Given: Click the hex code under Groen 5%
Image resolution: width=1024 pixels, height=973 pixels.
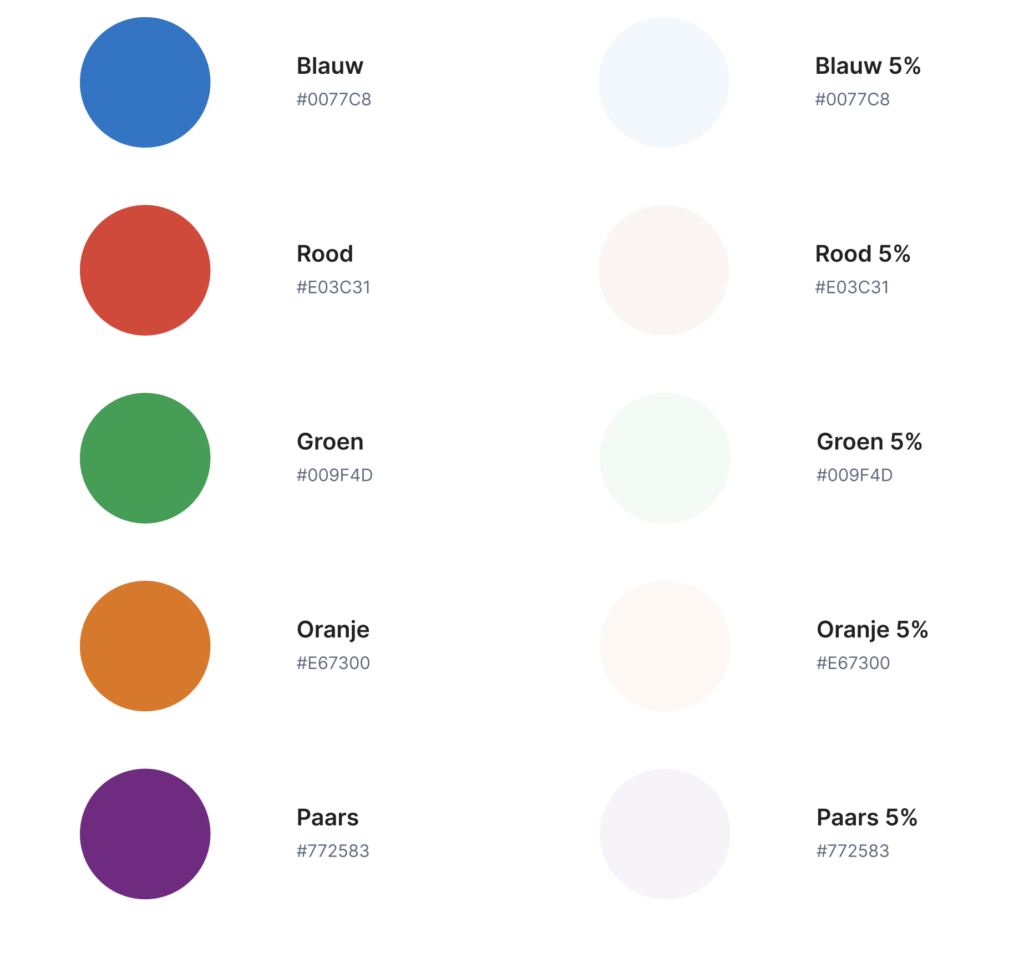Looking at the screenshot, I should click(x=854, y=475).
